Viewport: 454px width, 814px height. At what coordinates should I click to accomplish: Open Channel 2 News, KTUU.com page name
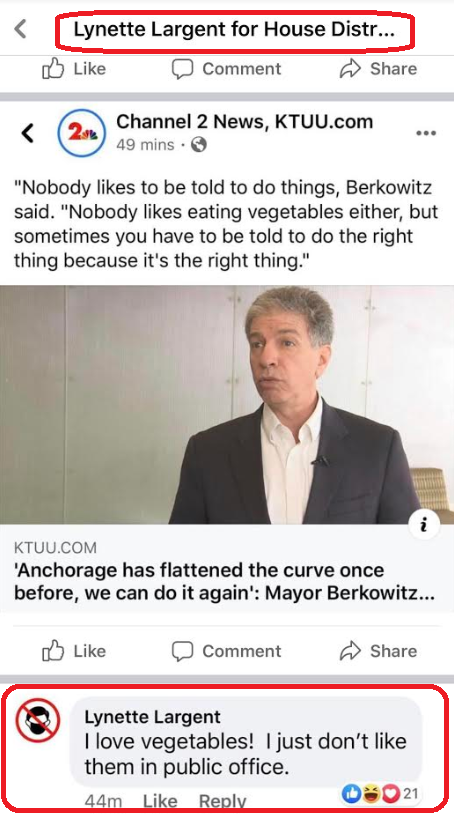tap(244, 121)
